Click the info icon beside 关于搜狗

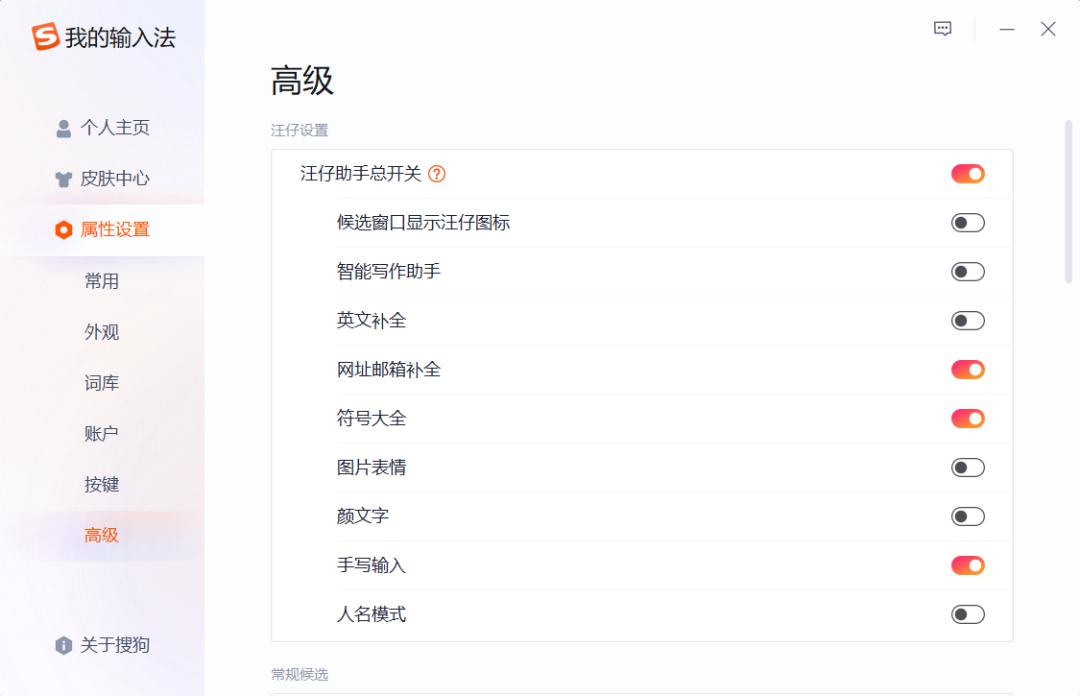(x=62, y=645)
